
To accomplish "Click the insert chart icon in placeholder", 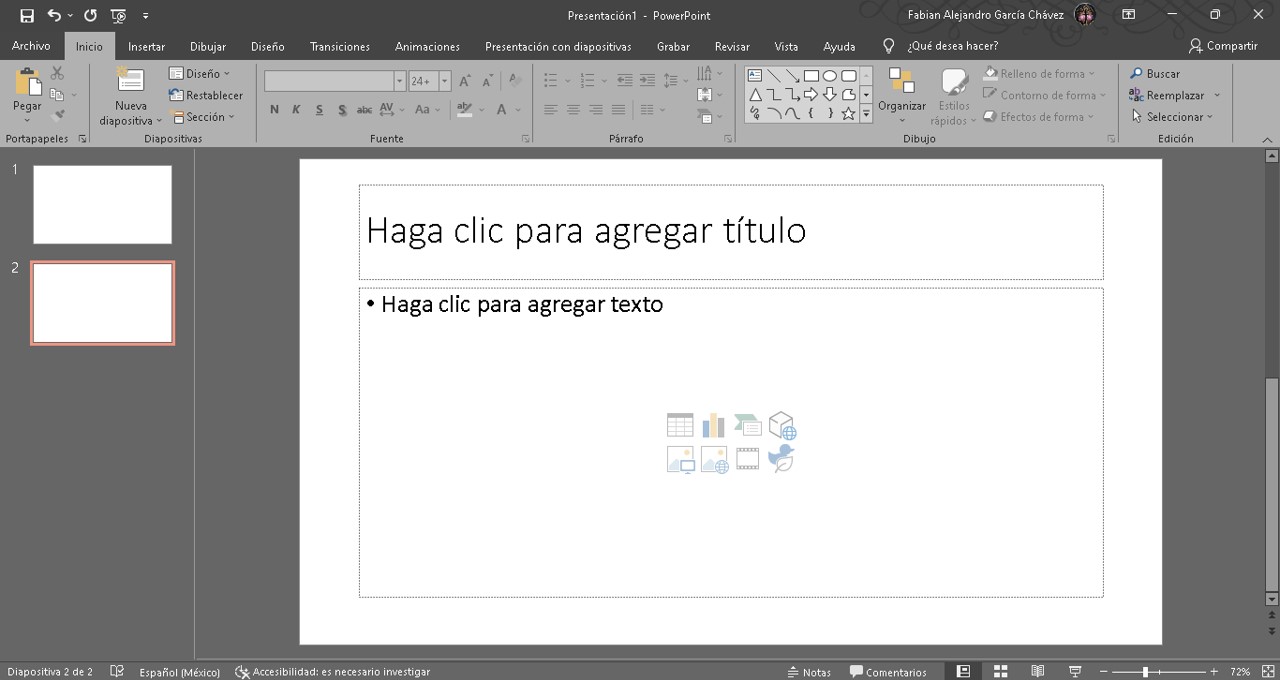I will pyautogui.click(x=713, y=426).
